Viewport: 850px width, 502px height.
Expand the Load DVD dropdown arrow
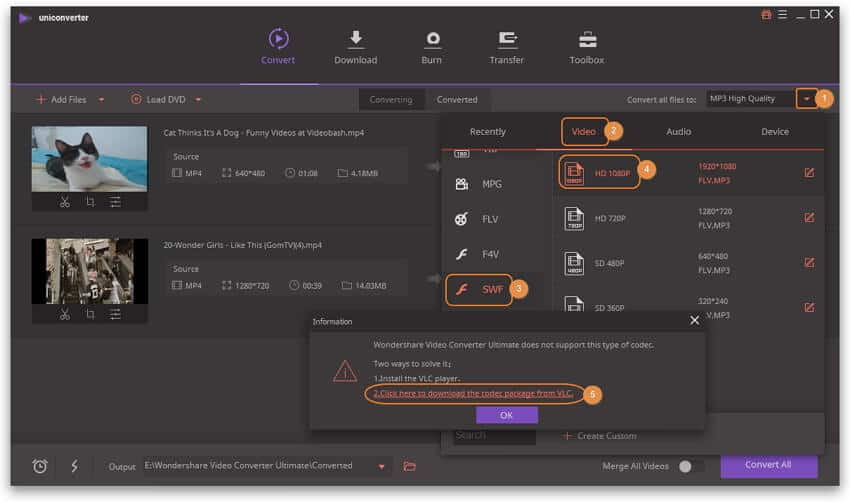tap(198, 100)
